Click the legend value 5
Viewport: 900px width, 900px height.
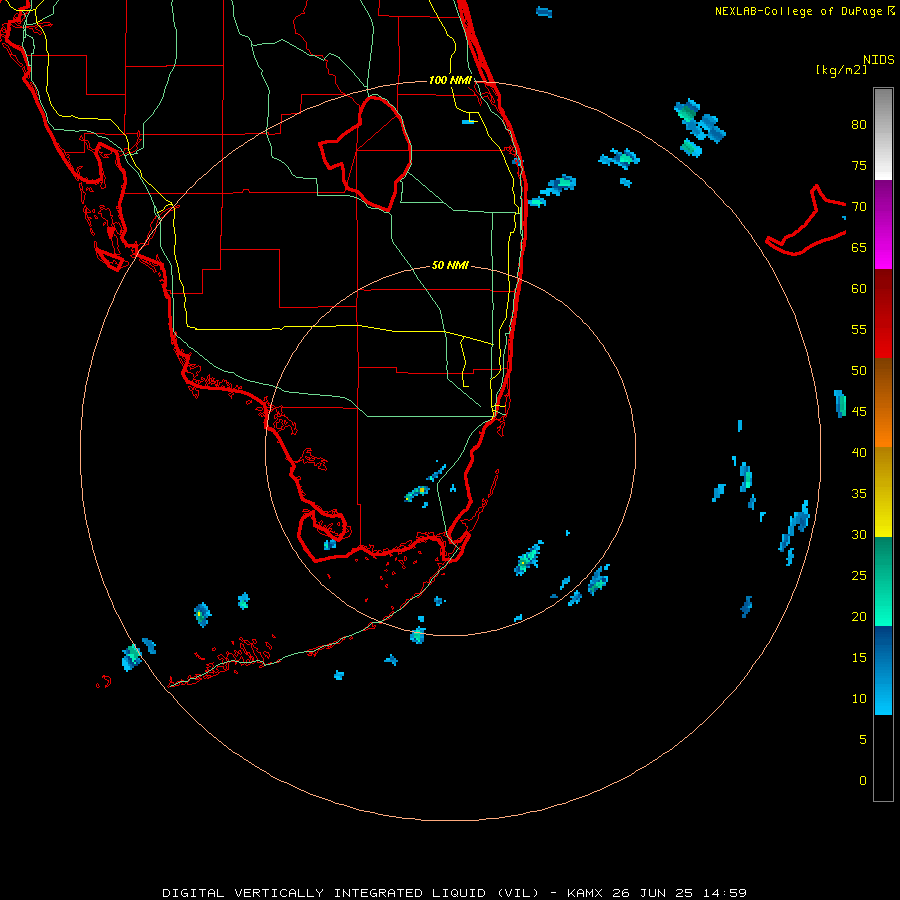(863, 740)
